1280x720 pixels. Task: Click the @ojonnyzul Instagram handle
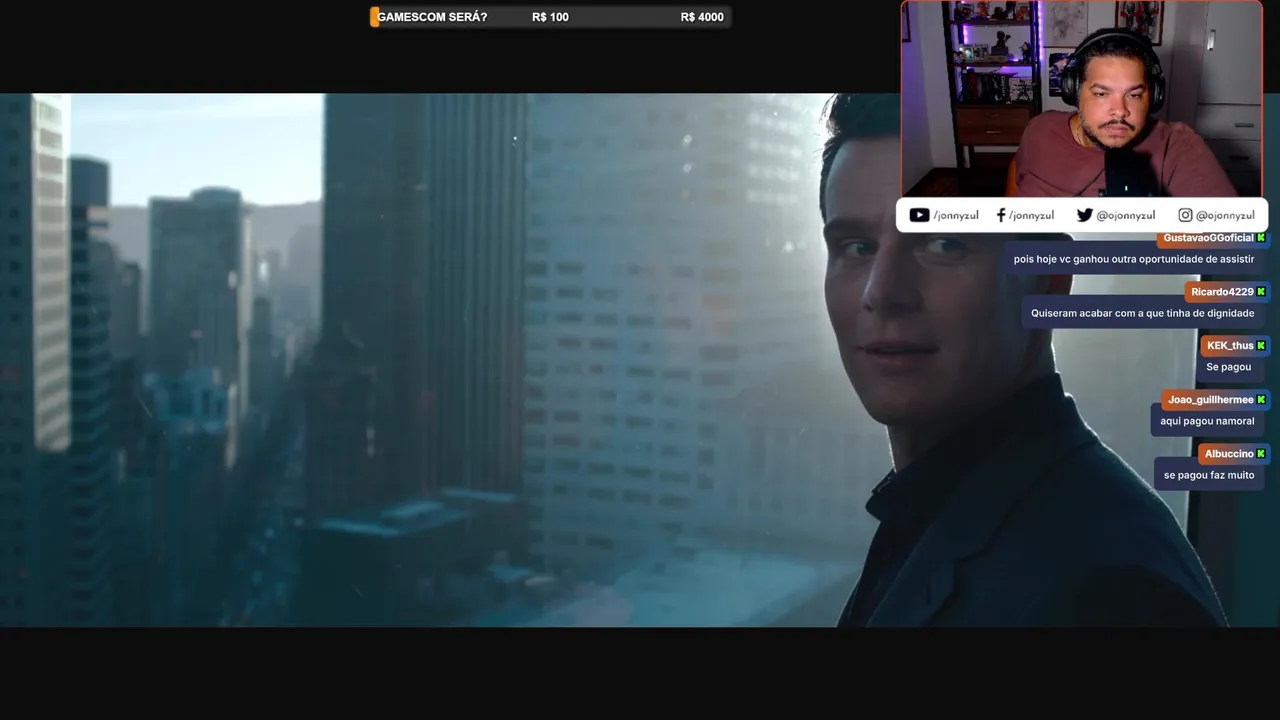(x=1225, y=215)
